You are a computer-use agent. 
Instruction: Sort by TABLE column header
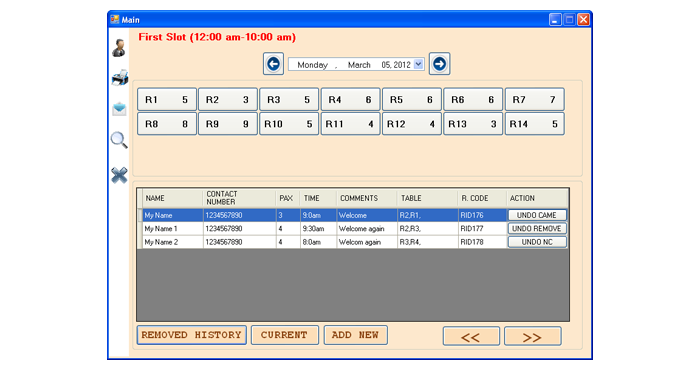tap(427, 198)
